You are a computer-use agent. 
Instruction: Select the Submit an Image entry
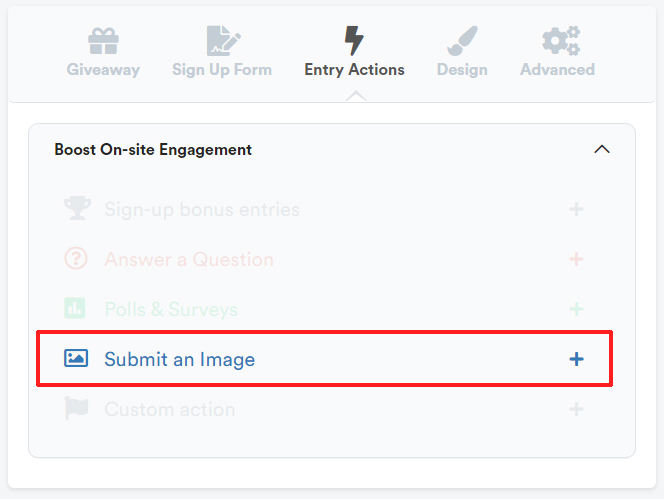coord(324,359)
